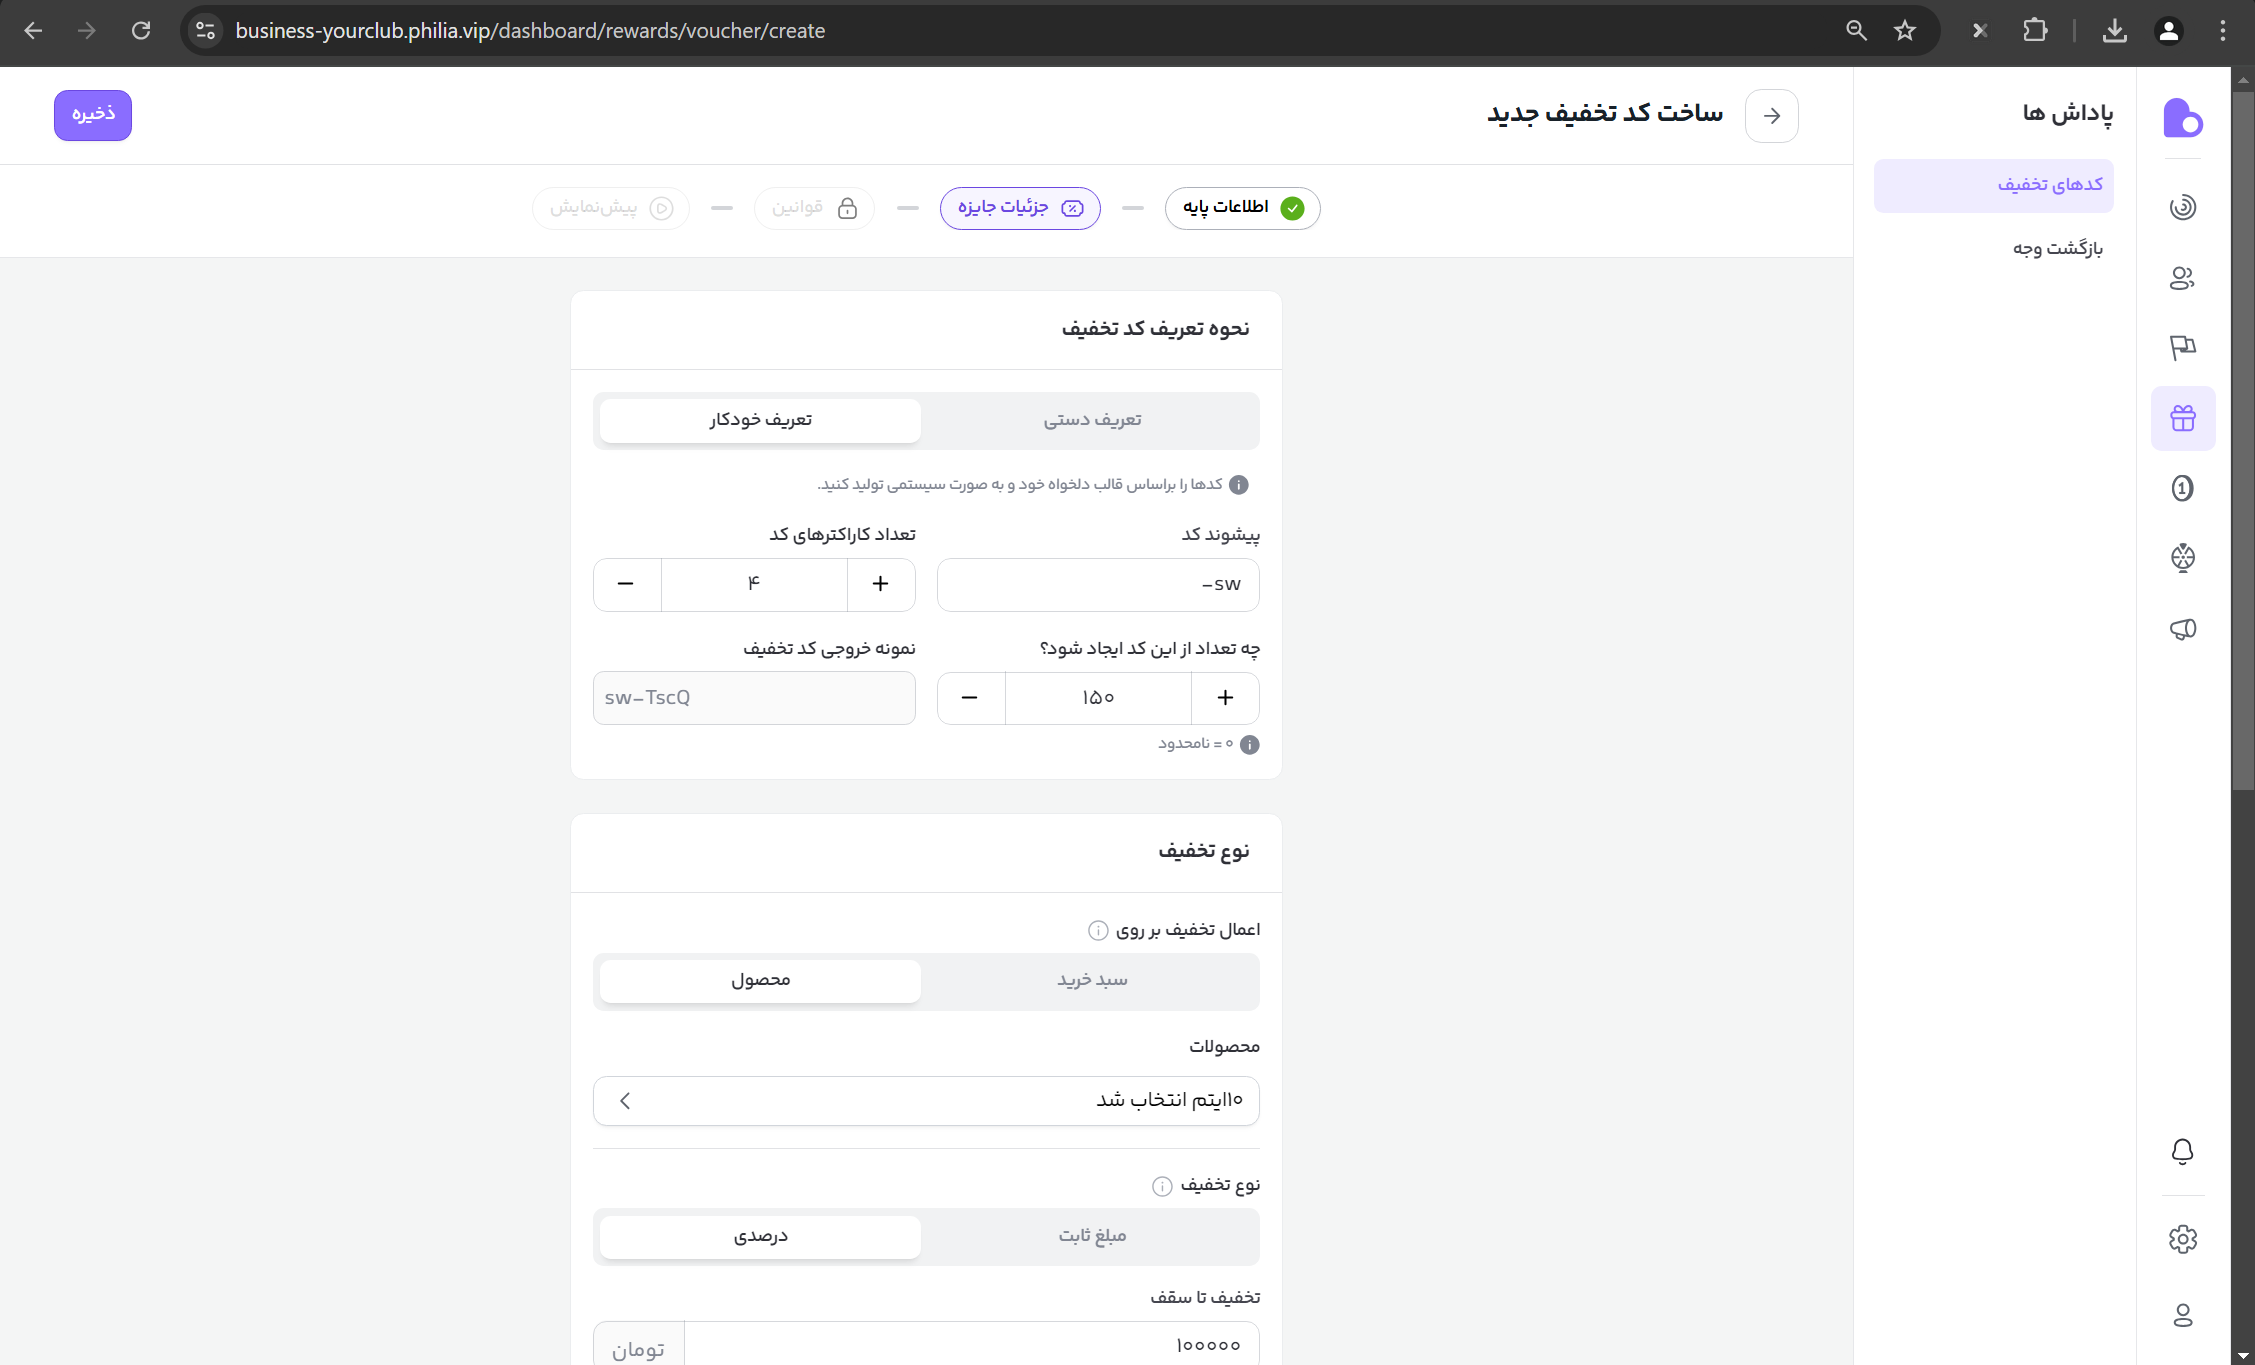Click the back arrow beside page title
Viewport: 2255px width, 1365px height.
coord(1771,116)
